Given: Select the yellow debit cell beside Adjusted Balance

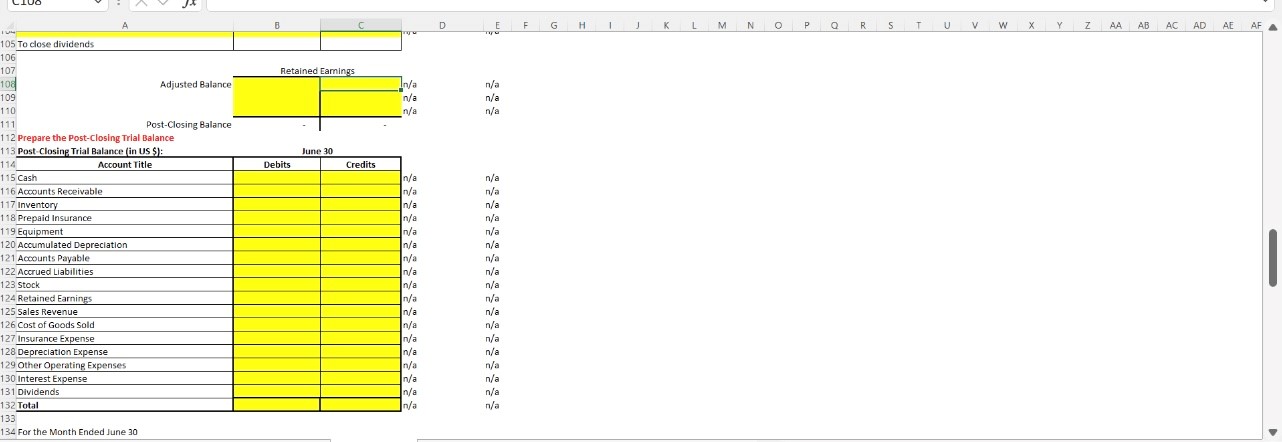Looking at the screenshot, I should coord(277,85).
